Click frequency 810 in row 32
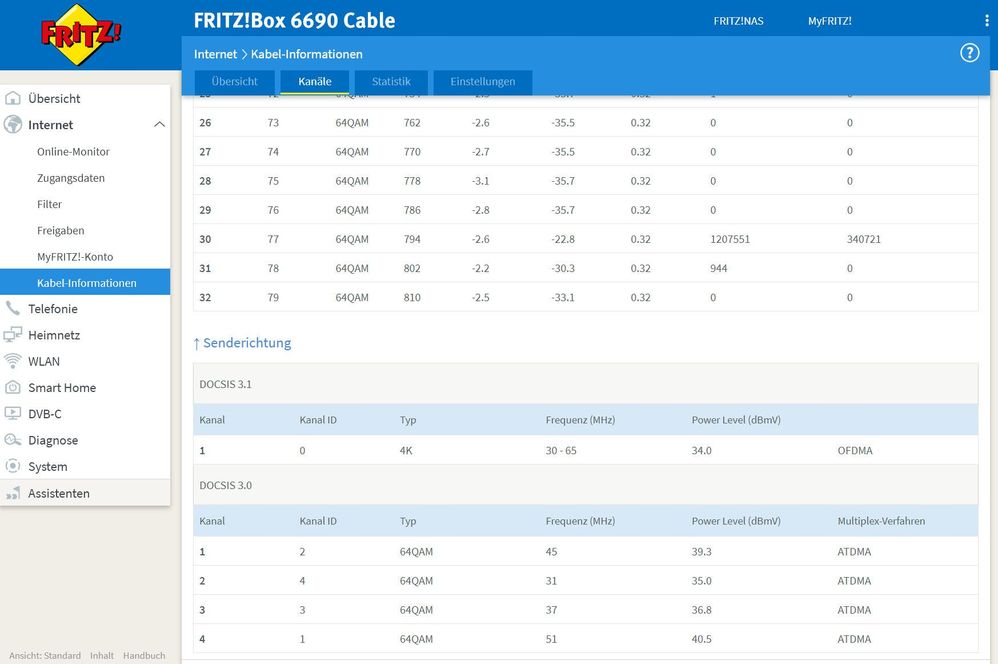This screenshot has height=664, width=998. 412,297
